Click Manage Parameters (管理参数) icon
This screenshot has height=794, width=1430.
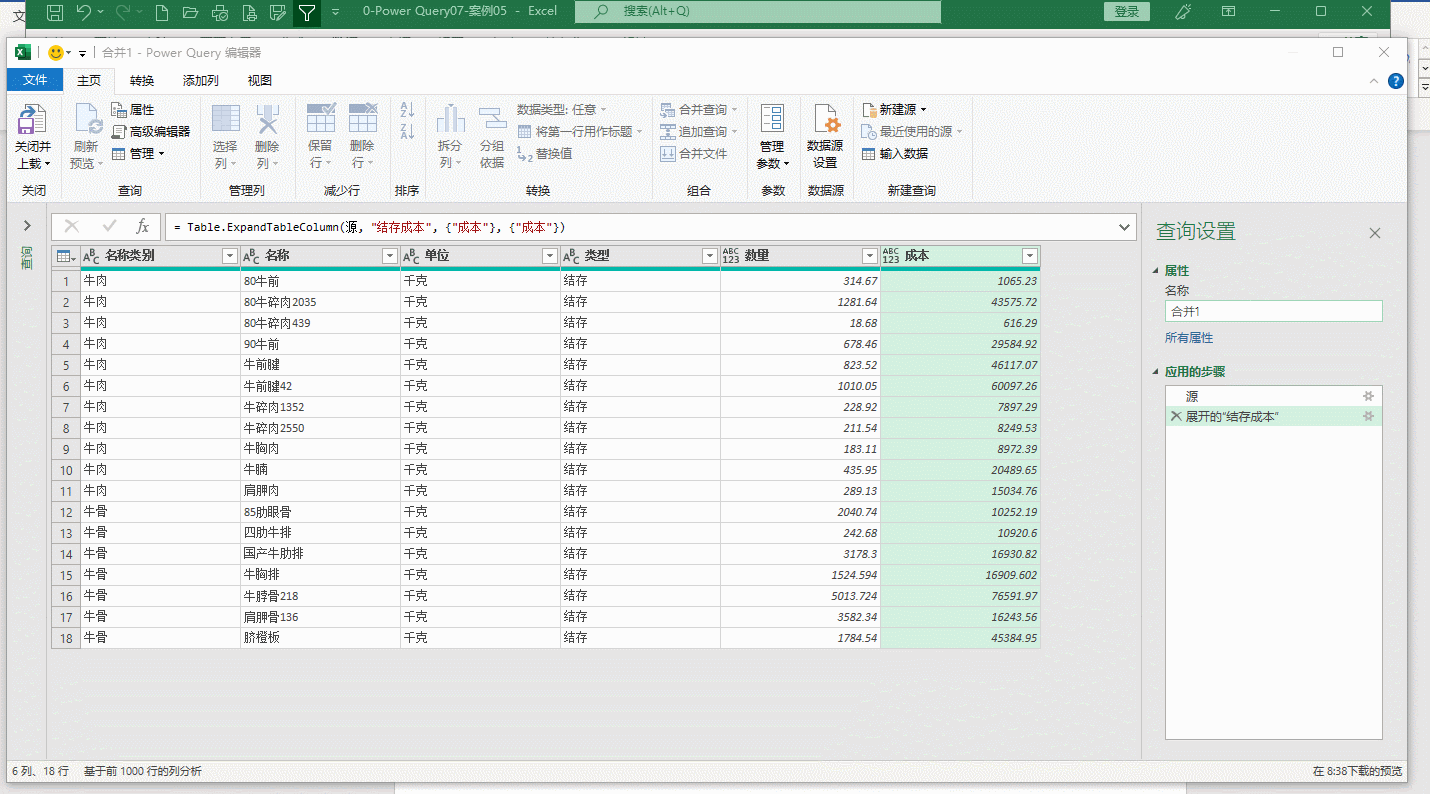point(772,119)
